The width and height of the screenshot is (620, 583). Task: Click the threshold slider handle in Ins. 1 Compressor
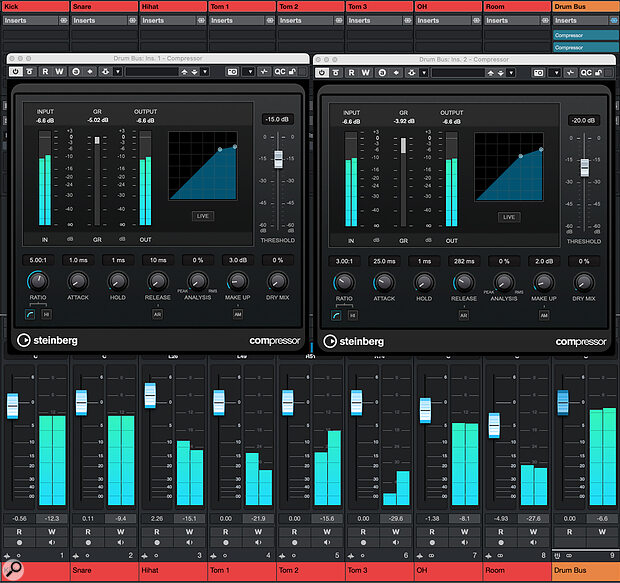[278, 159]
